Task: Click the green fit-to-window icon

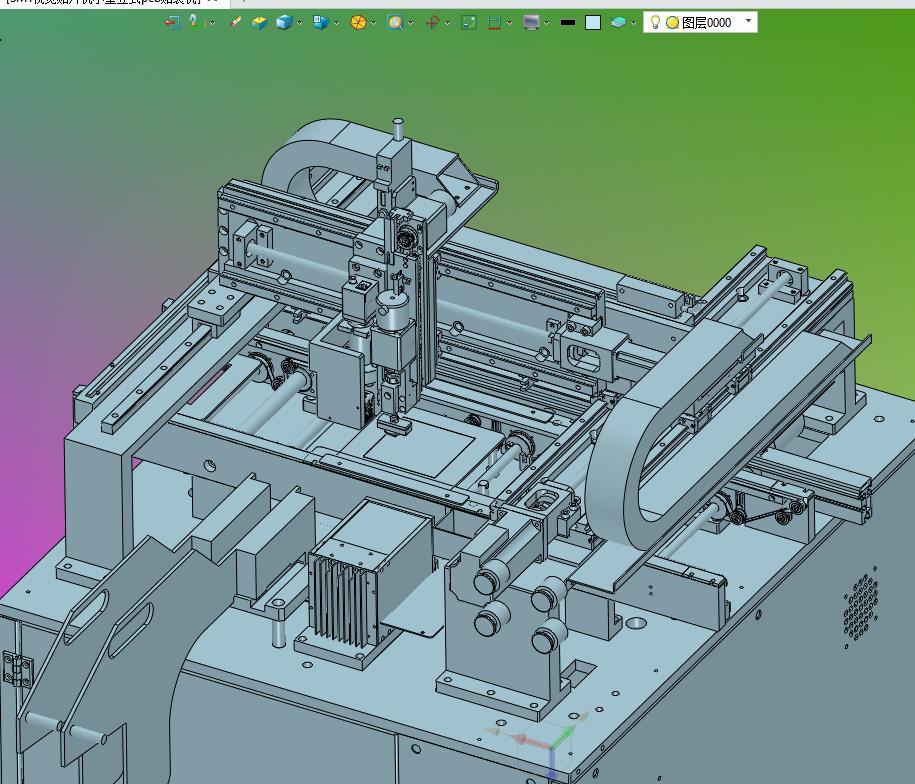Action: pyautogui.click(x=468, y=22)
